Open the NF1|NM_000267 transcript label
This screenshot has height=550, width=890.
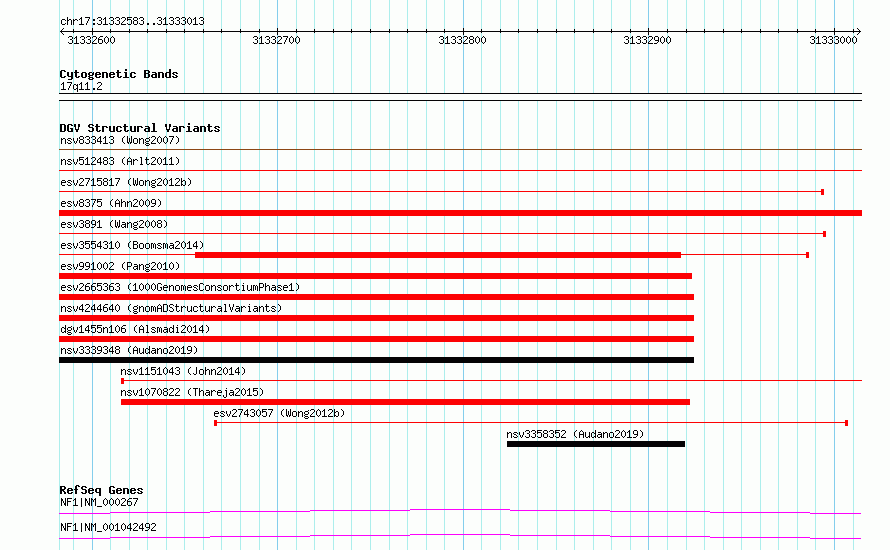[99, 502]
